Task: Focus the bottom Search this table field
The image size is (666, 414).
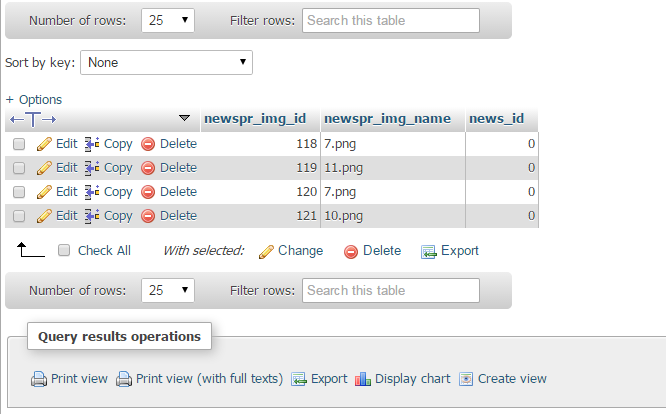Action: pyautogui.click(x=391, y=290)
